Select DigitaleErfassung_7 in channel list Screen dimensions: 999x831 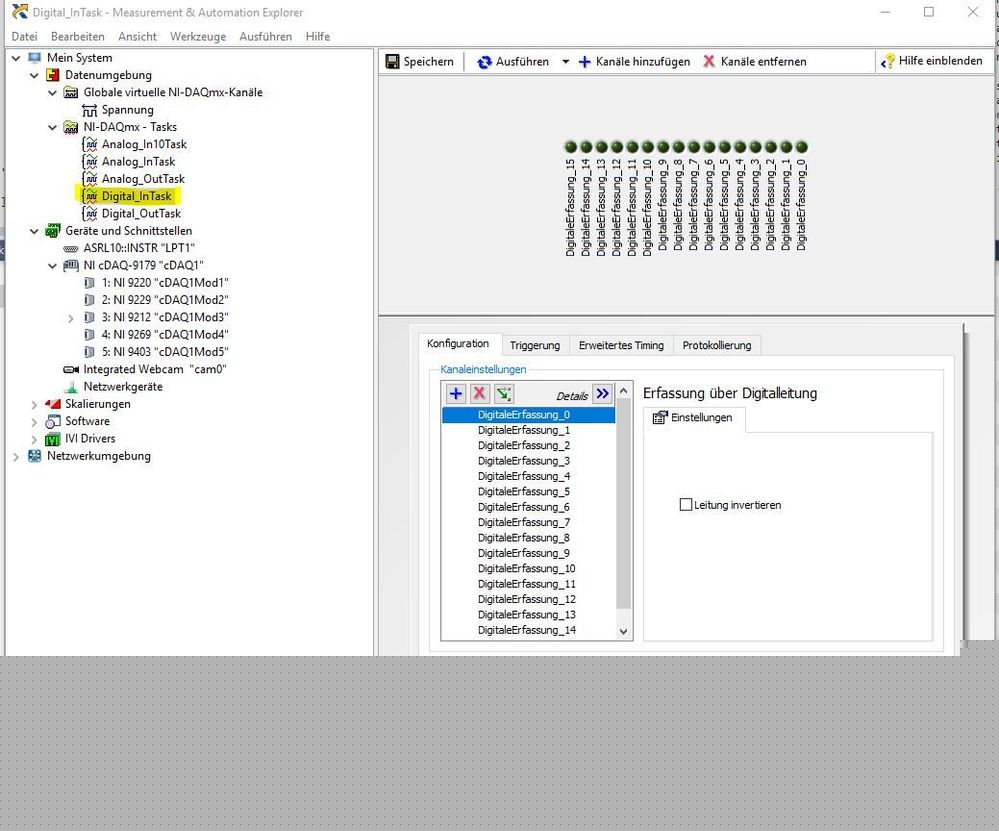[524, 523]
